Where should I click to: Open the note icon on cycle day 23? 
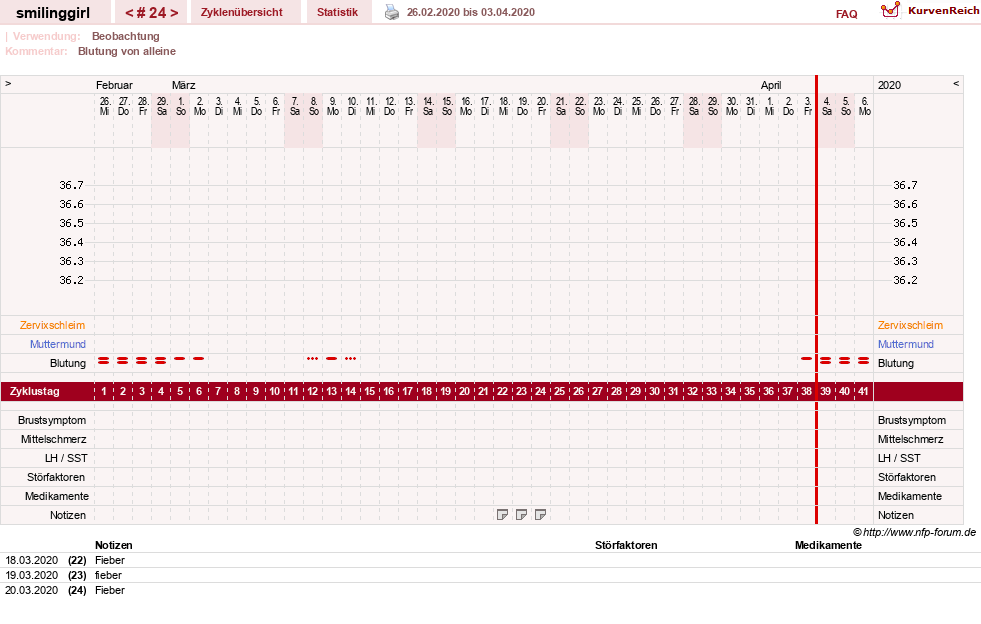(521, 514)
